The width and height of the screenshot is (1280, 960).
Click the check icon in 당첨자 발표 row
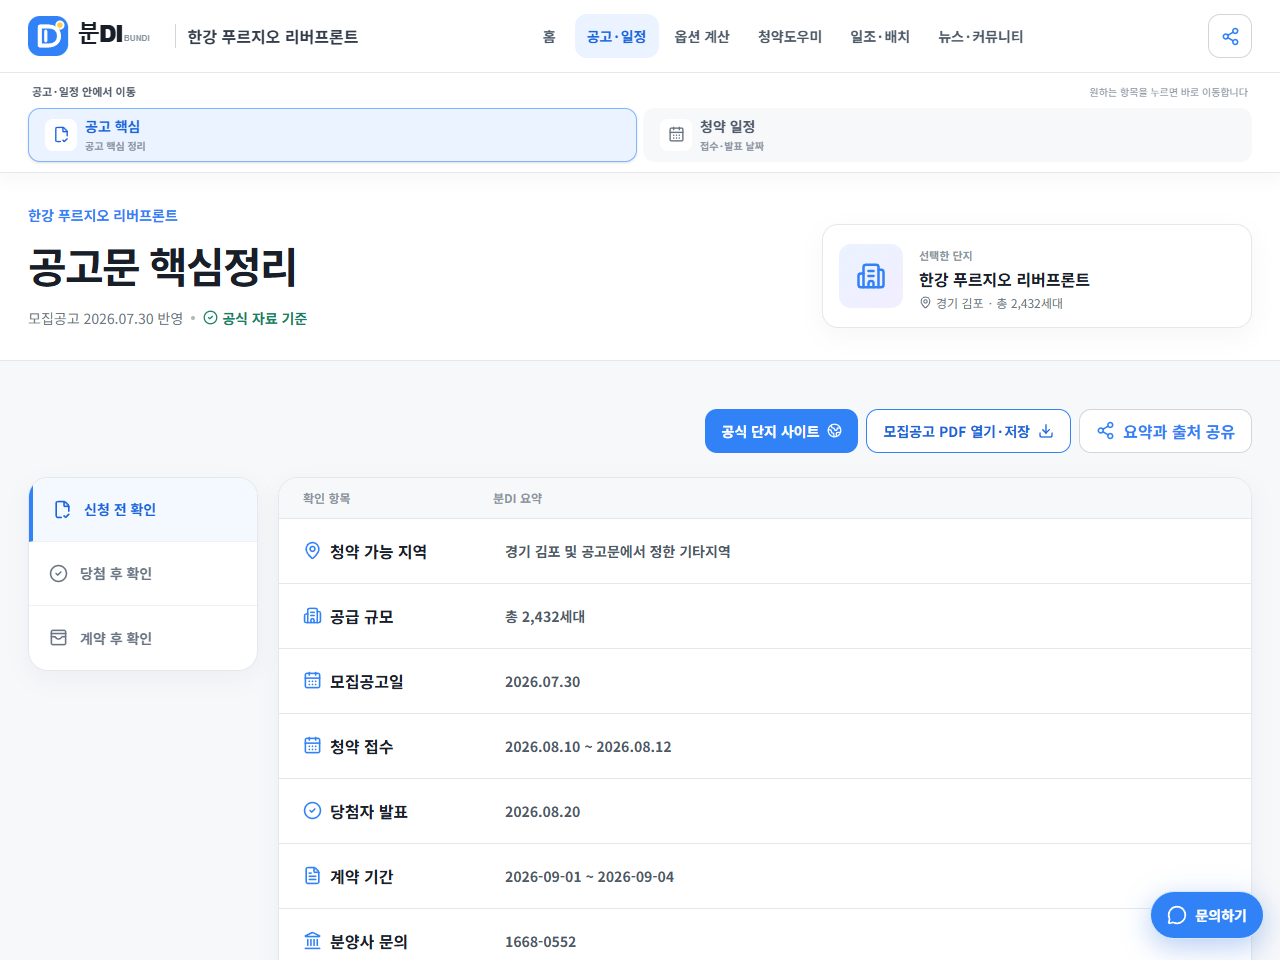click(x=312, y=811)
